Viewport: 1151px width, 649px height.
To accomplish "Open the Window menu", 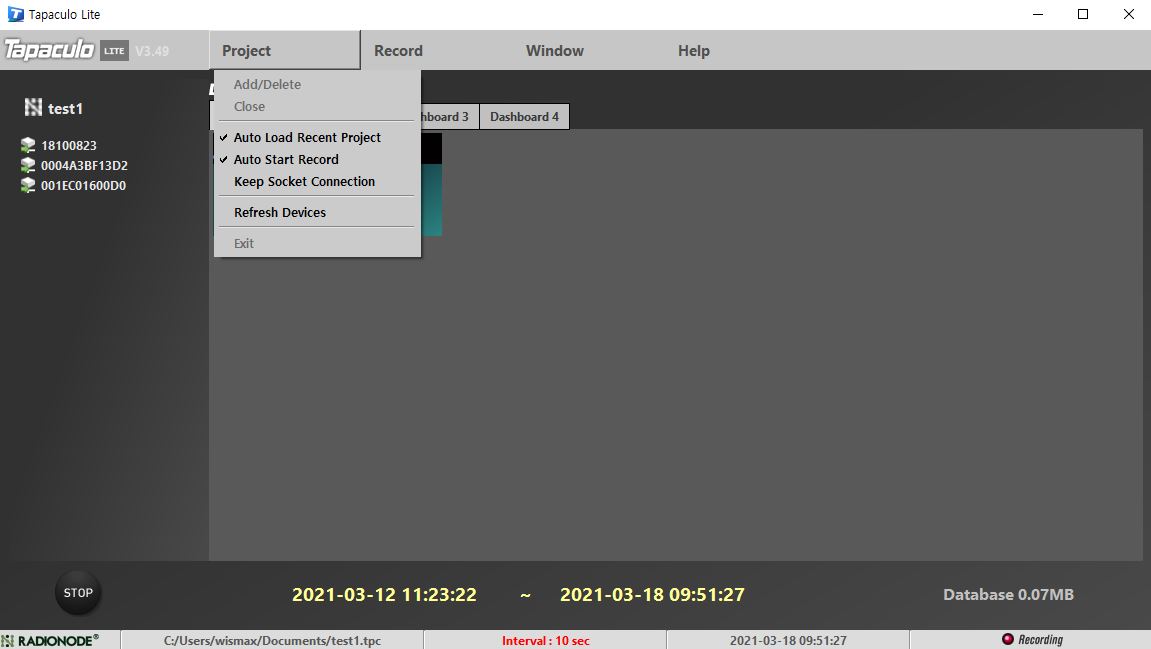I will 555,51.
